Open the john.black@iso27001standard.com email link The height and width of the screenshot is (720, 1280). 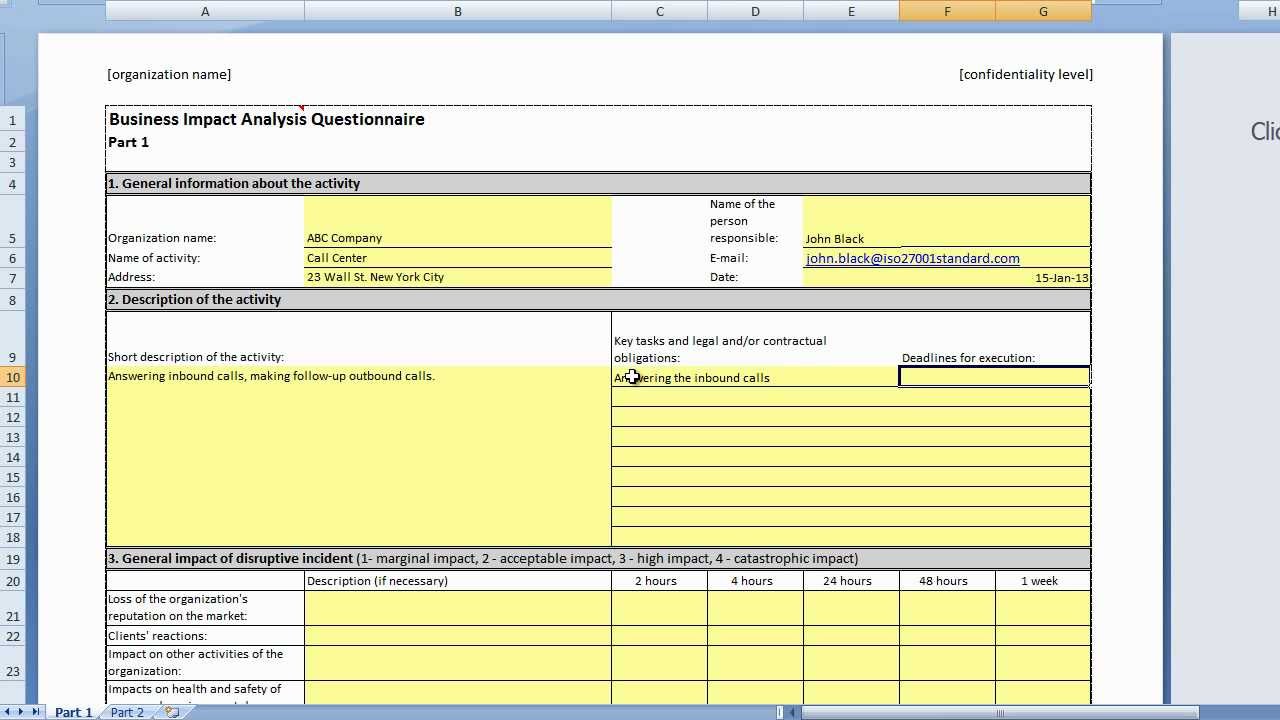coord(912,258)
